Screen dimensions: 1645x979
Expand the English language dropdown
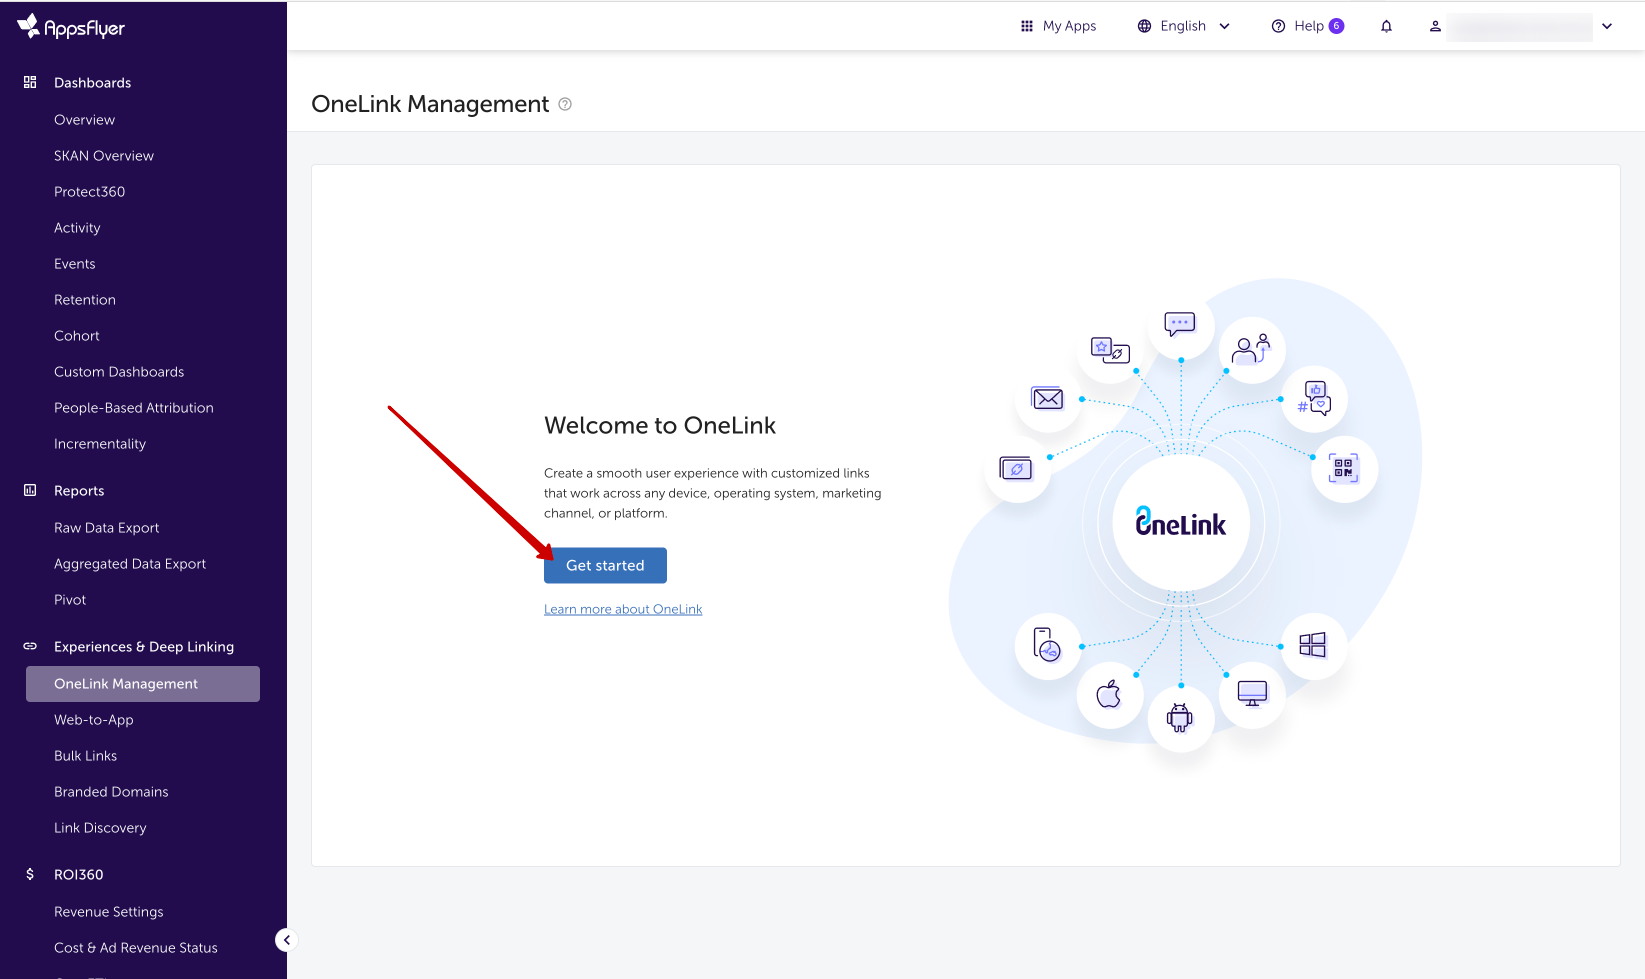coord(1224,26)
